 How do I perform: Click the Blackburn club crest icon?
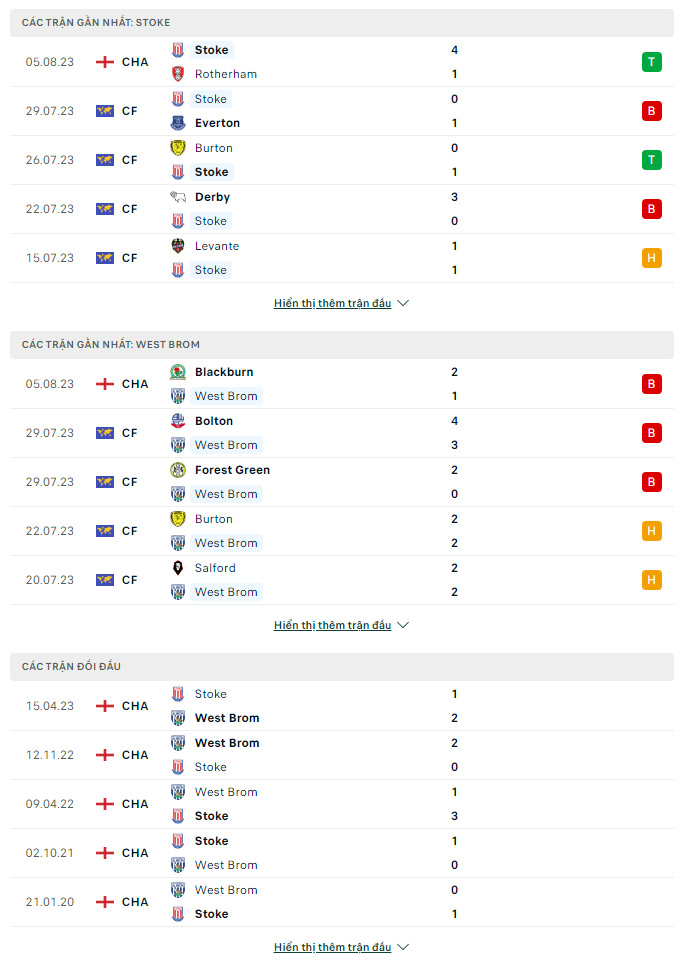177,372
